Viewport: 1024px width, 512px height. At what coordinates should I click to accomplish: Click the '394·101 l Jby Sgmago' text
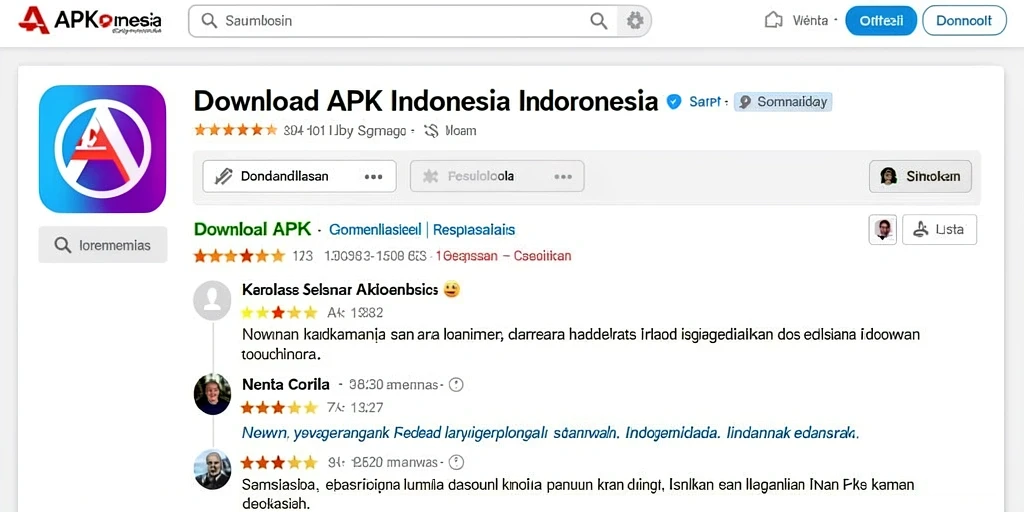point(345,131)
